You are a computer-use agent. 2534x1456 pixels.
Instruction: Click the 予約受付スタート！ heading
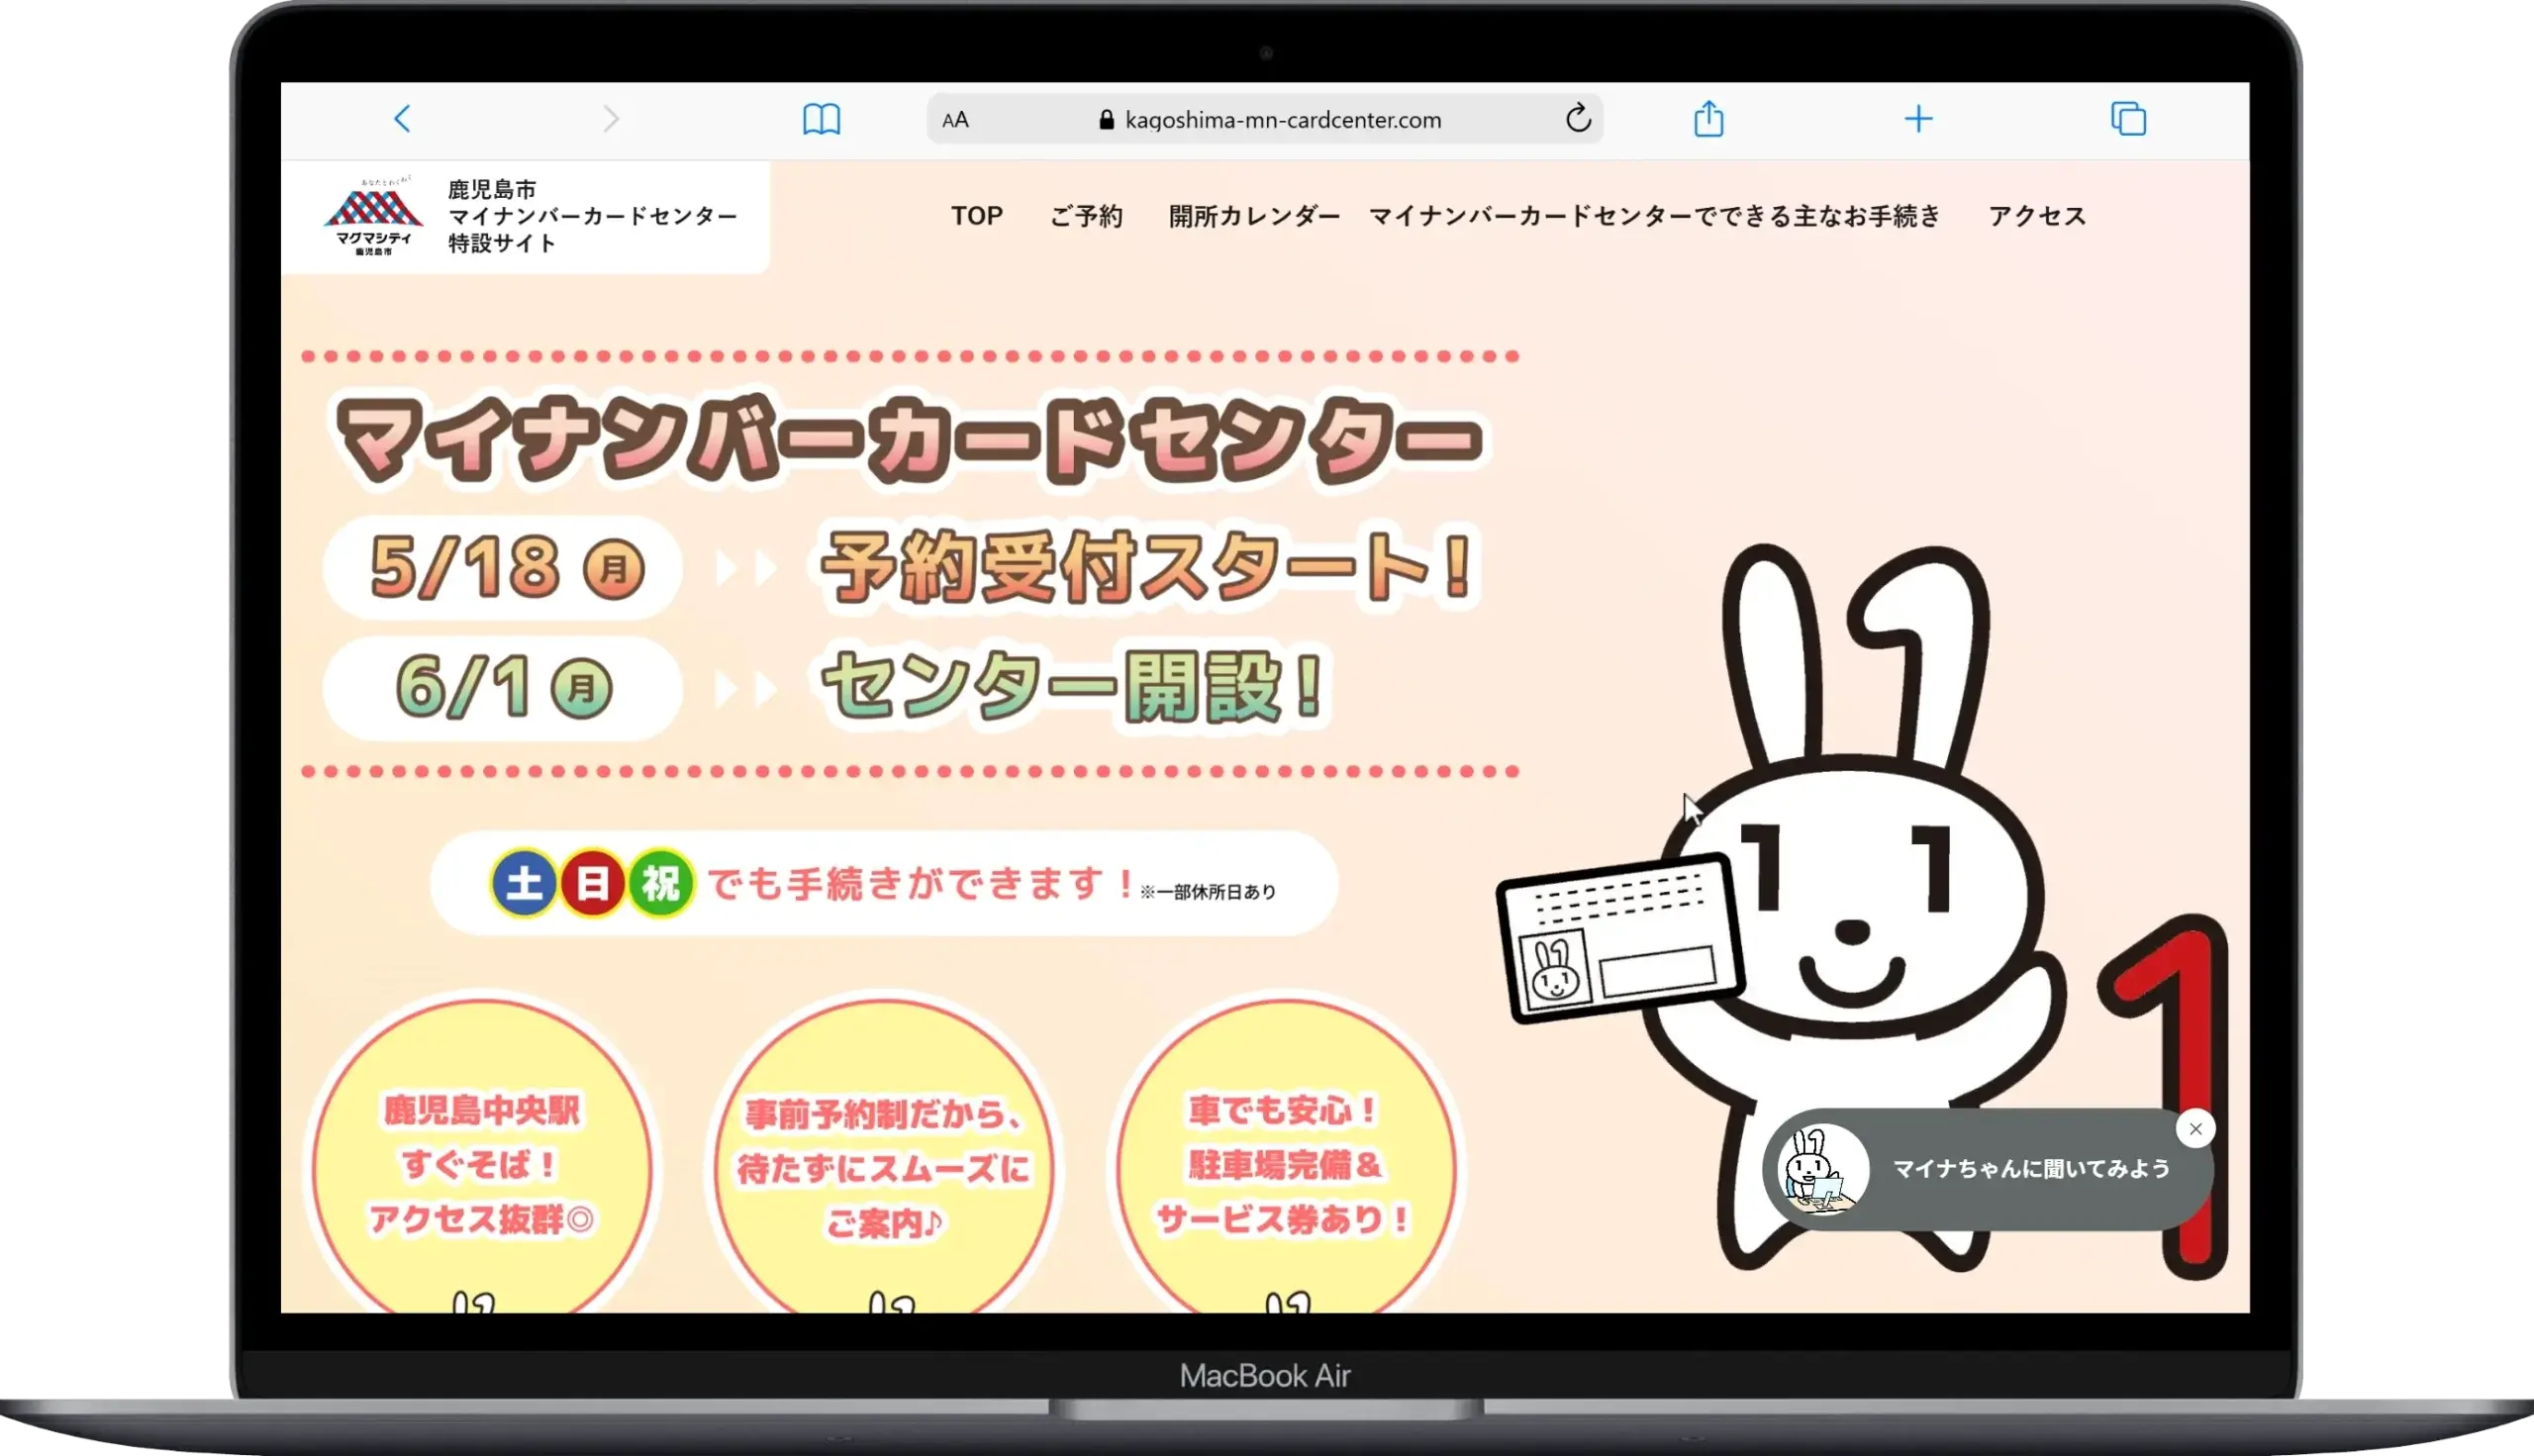click(1148, 567)
